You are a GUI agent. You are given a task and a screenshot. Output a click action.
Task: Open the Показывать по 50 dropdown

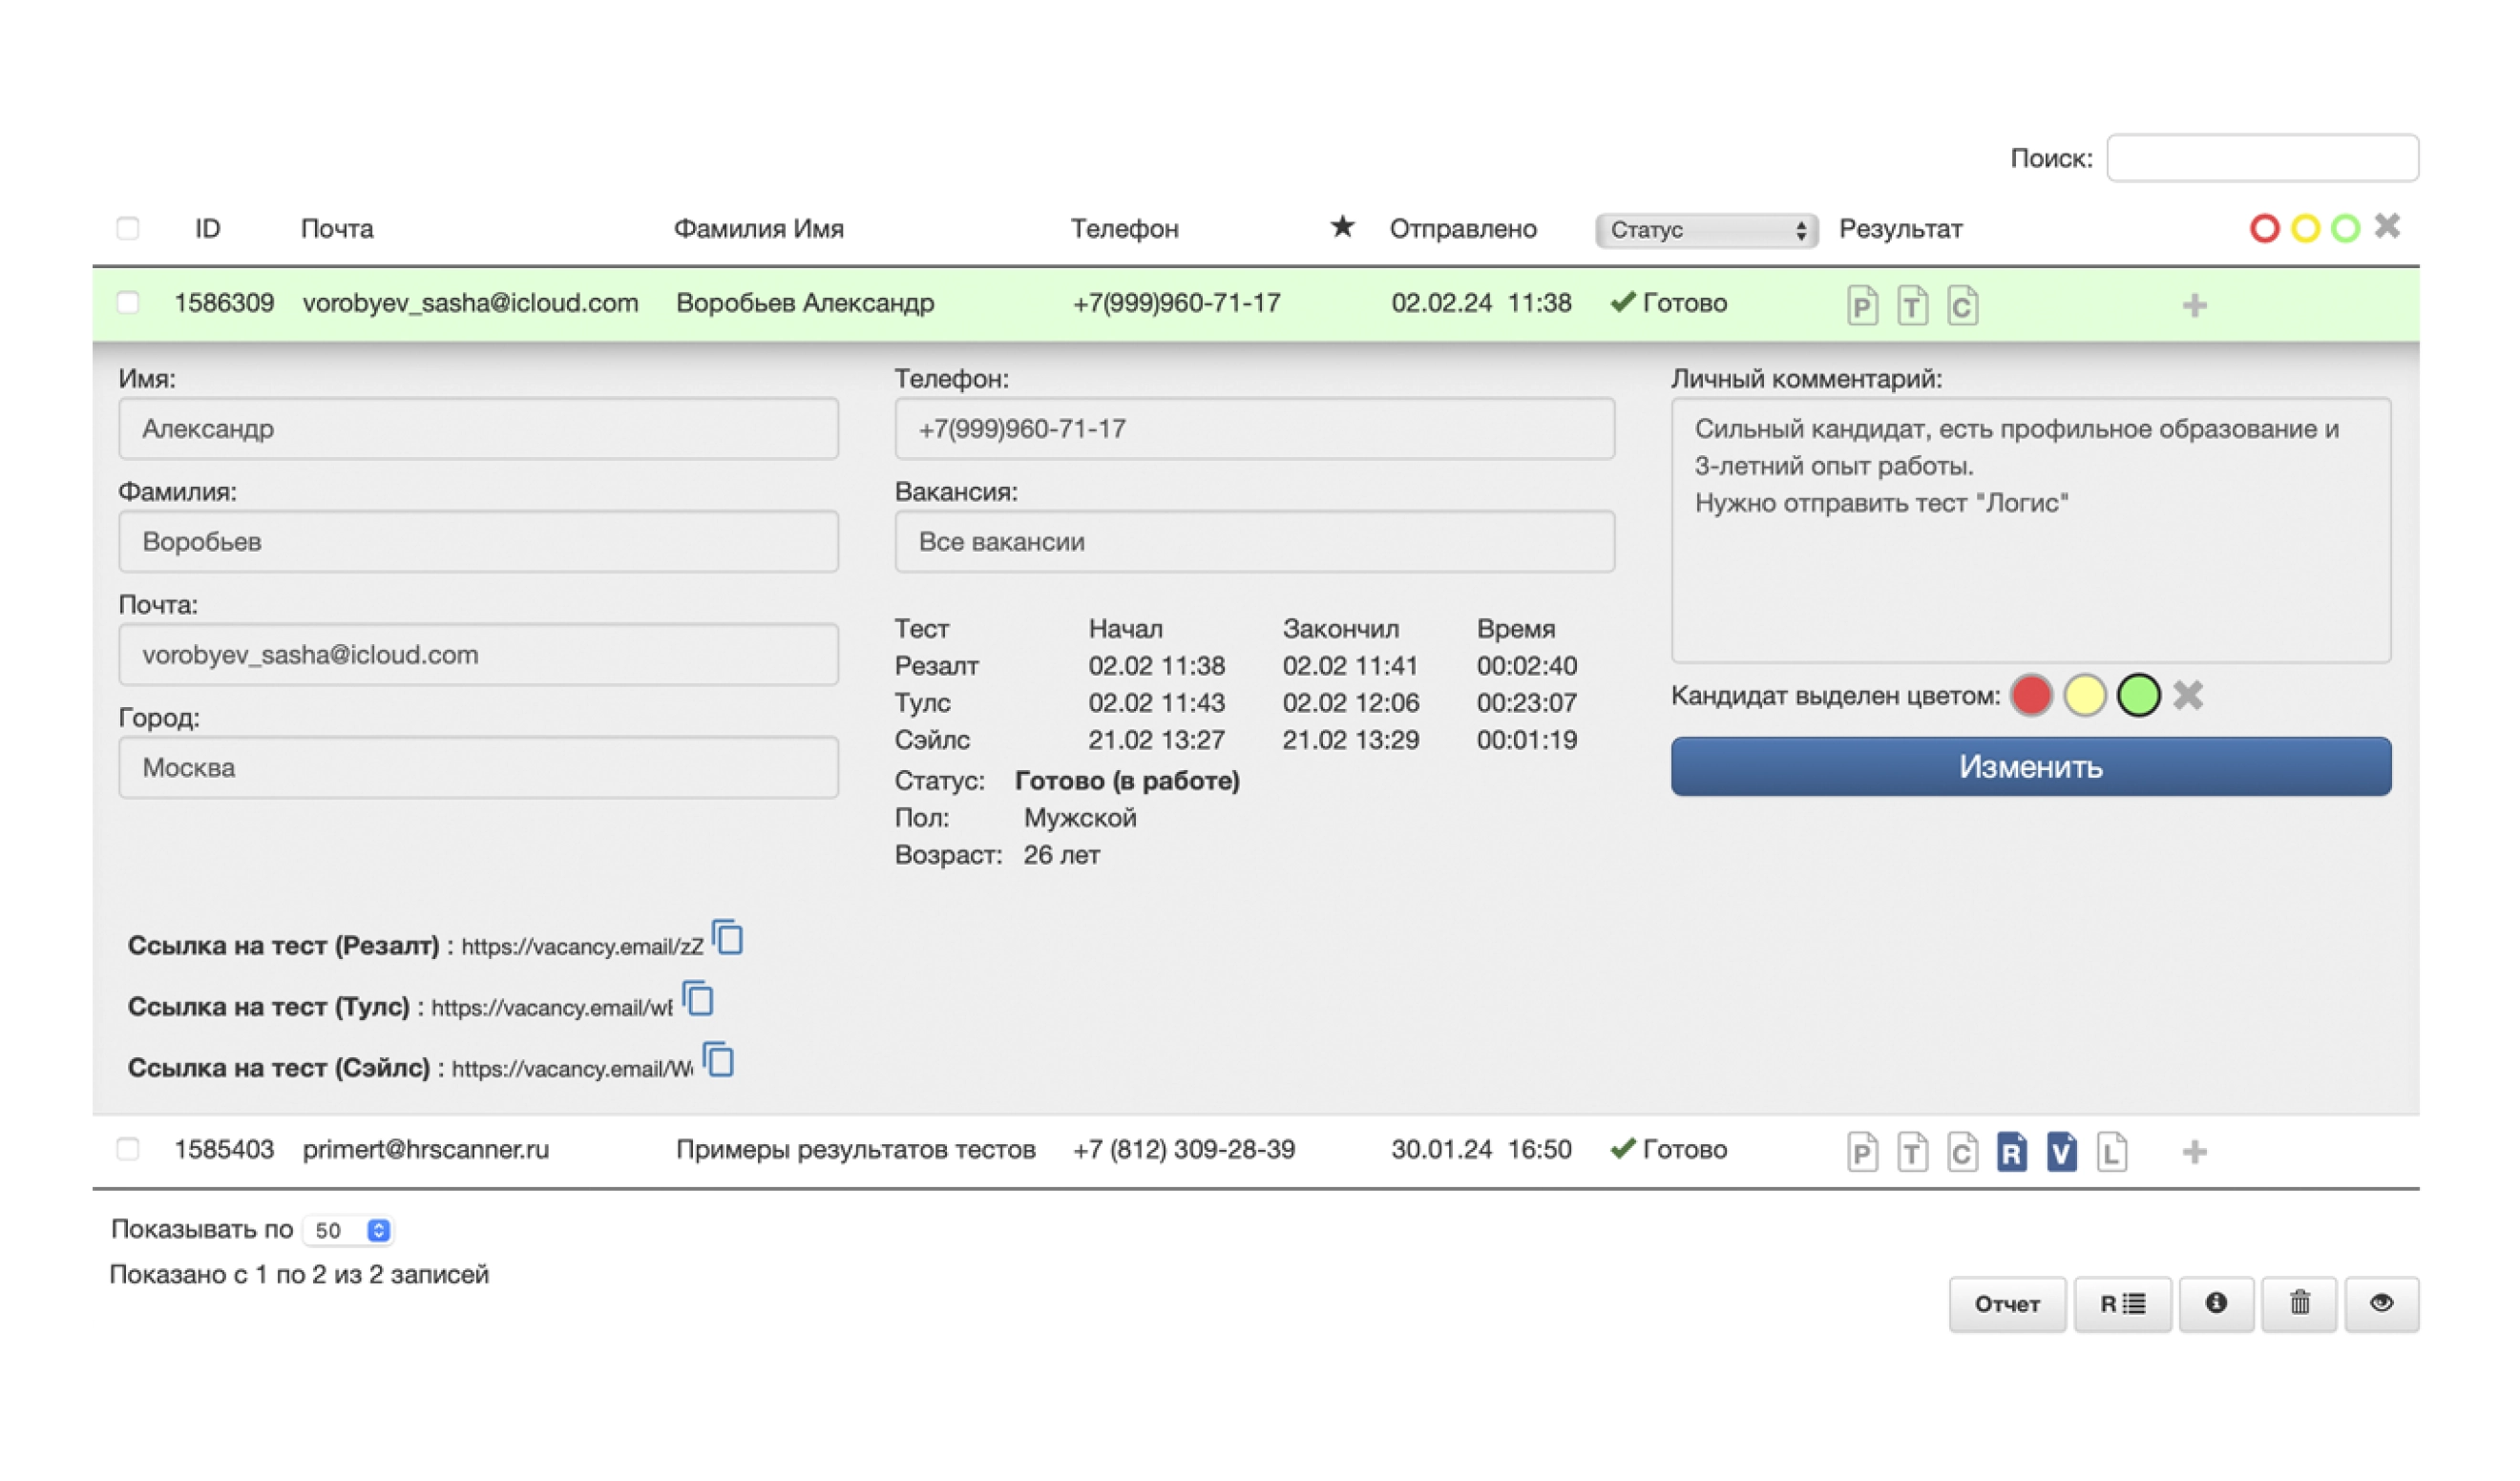pos(349,1230)
